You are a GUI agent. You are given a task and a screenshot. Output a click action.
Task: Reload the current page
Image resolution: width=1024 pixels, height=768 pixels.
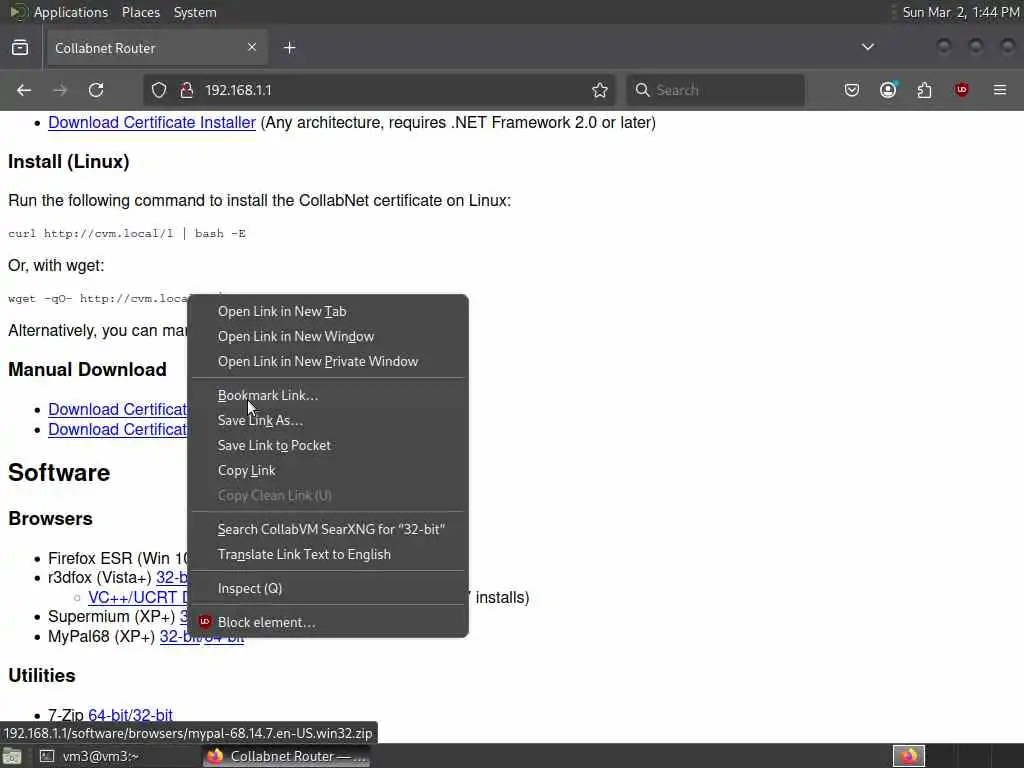tap(96, 90)
